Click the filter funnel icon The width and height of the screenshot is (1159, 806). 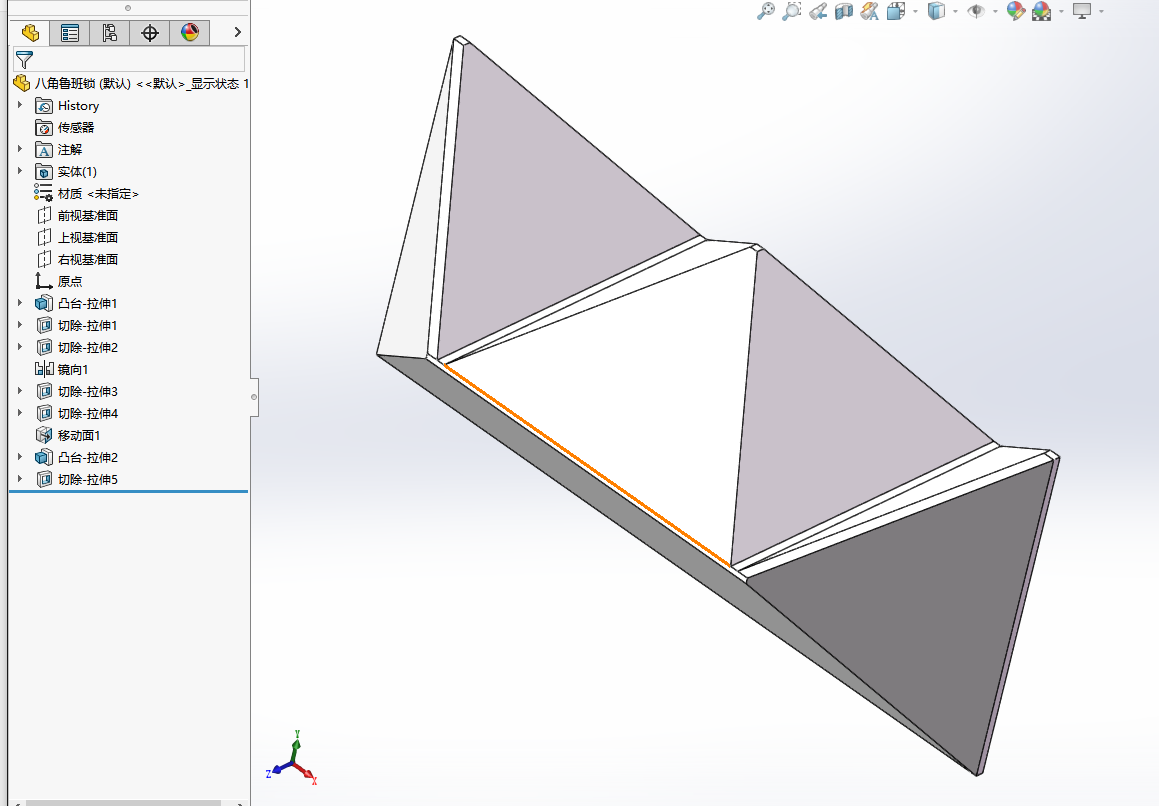pos(24,60)
